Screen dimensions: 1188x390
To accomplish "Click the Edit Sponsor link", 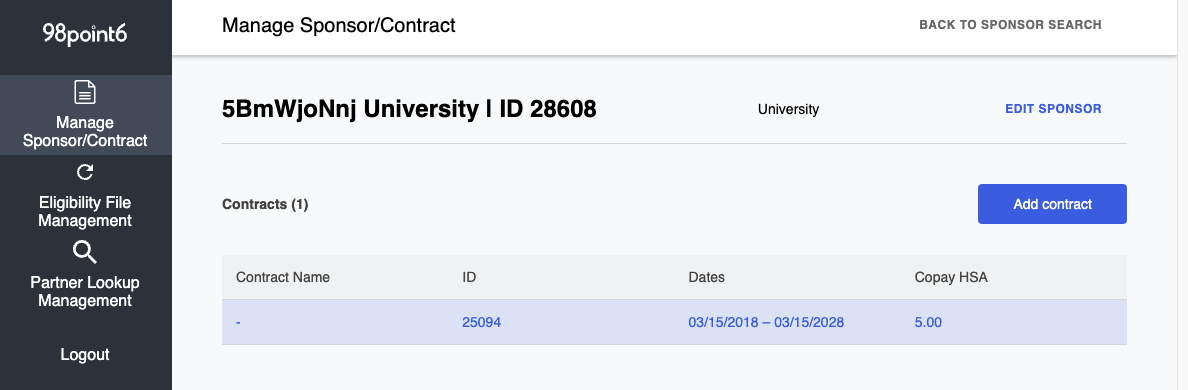I will click(1053, 109).
